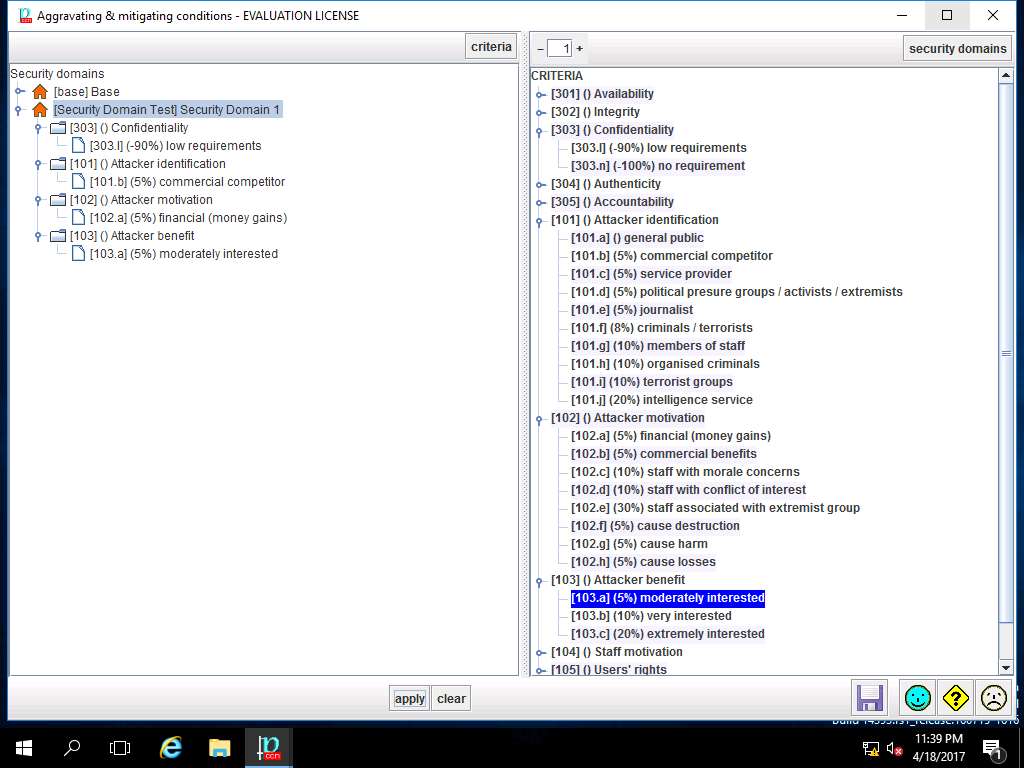Launch Internet Explorer from taskbar
Screen dimensions: 1024x768
[x=170, y=748]
